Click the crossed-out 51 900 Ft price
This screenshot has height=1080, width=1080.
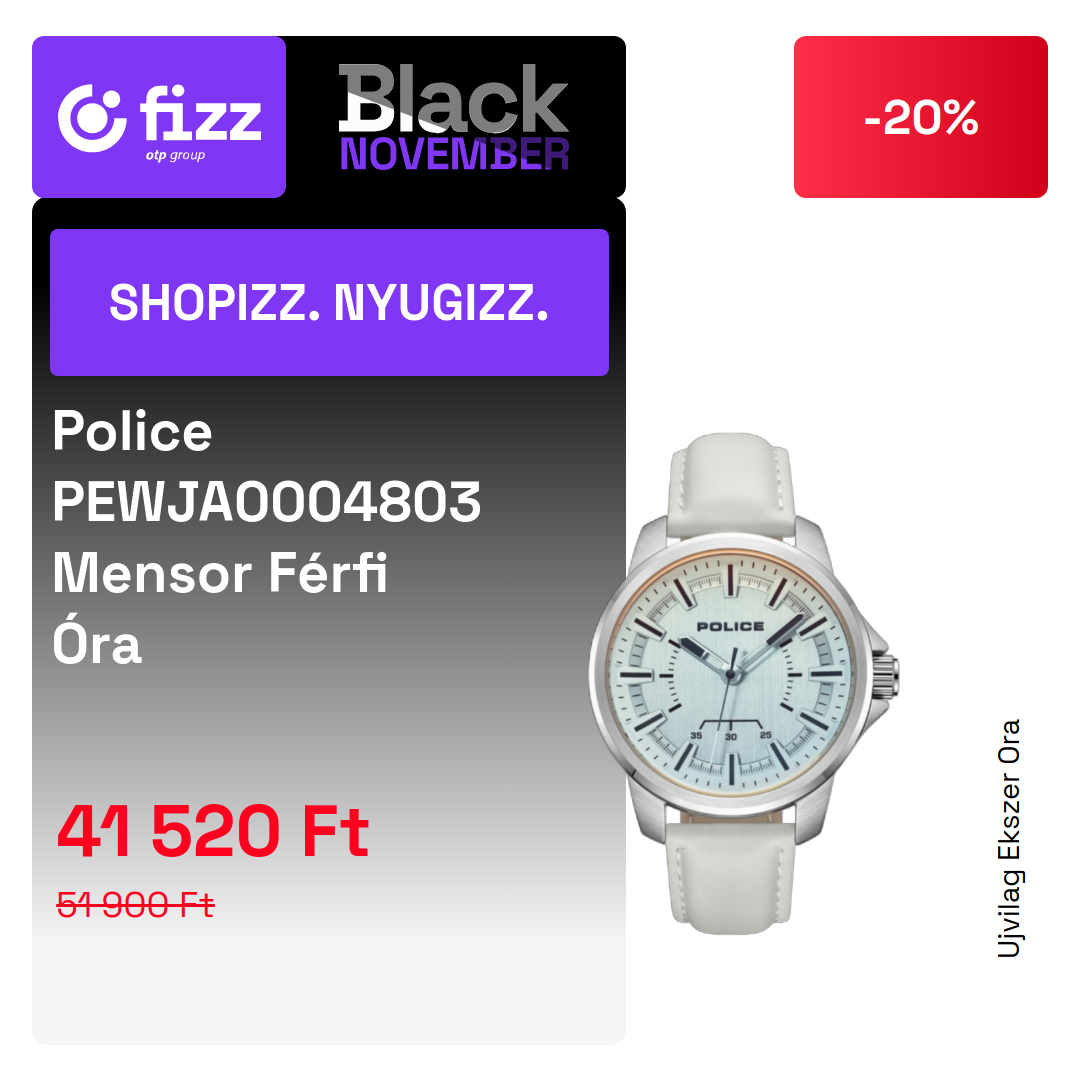point(136,904)
